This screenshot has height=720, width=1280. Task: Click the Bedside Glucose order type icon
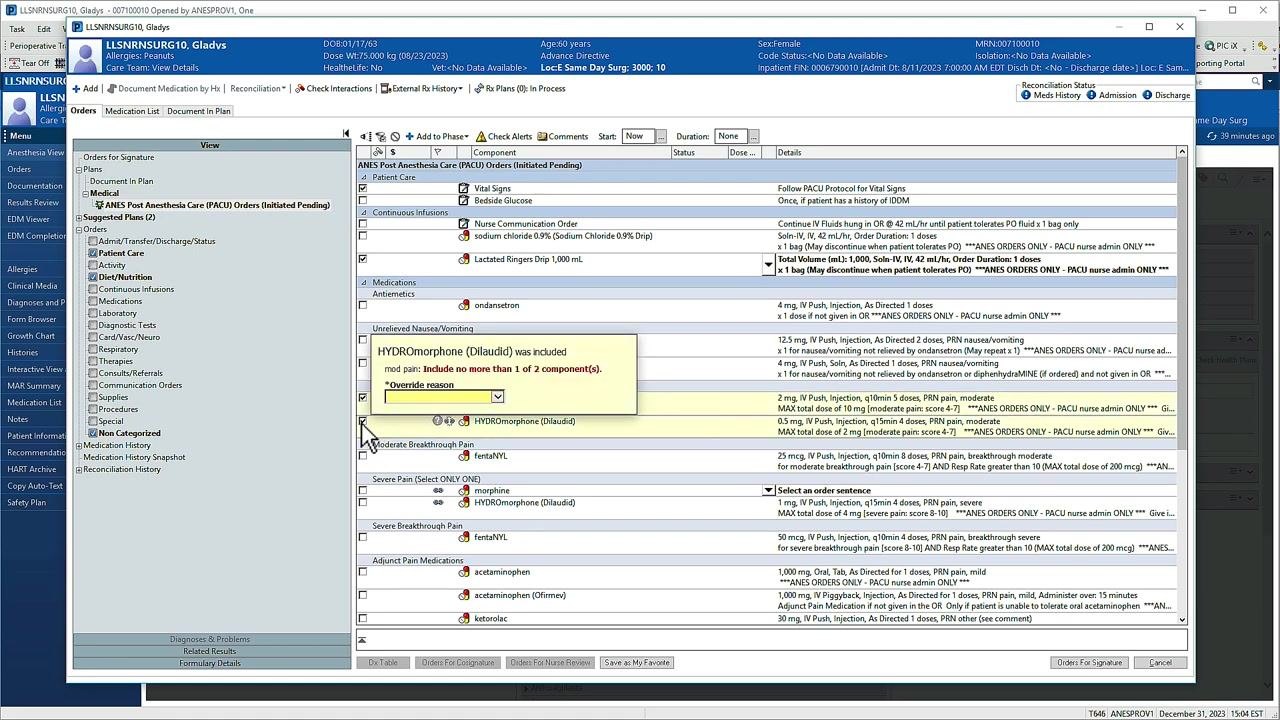pos(464,201)
